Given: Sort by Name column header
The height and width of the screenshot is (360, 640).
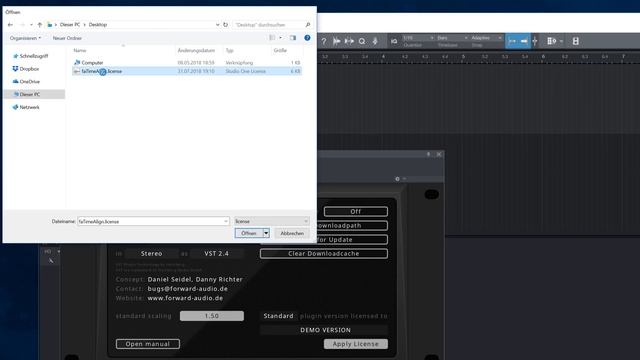Looking at the screenshot, I should coord(80,50).
